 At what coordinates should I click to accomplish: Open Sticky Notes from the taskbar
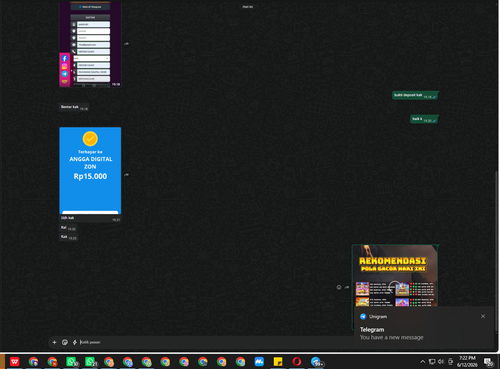[278, 362]
